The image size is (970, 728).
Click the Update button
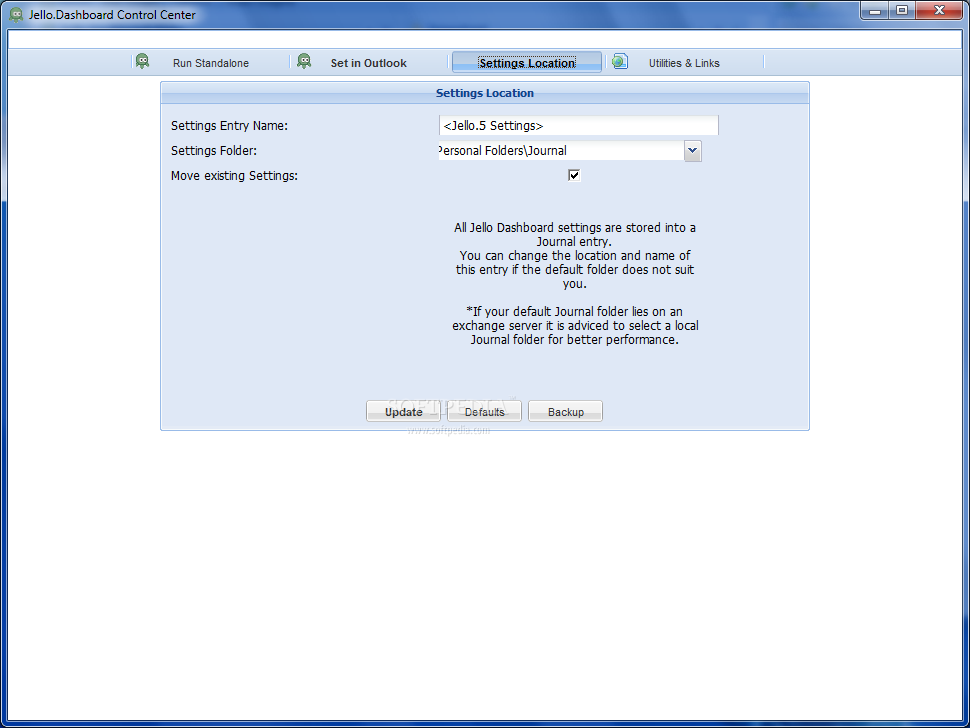click(x=403, y=412)
